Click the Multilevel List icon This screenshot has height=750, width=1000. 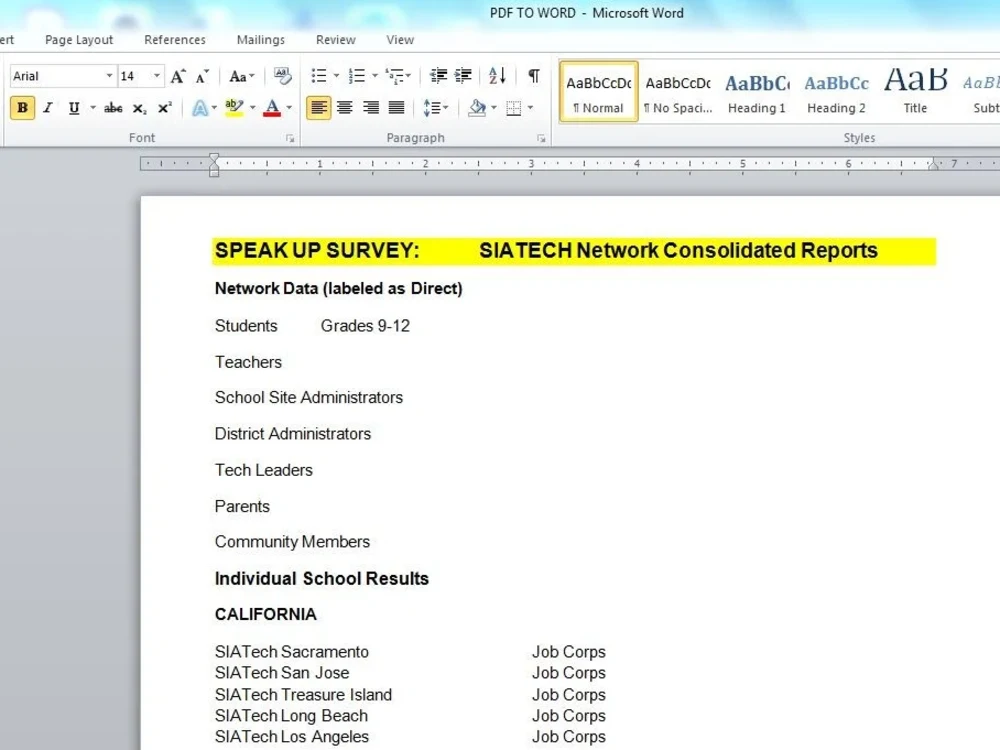coord(395,76)
